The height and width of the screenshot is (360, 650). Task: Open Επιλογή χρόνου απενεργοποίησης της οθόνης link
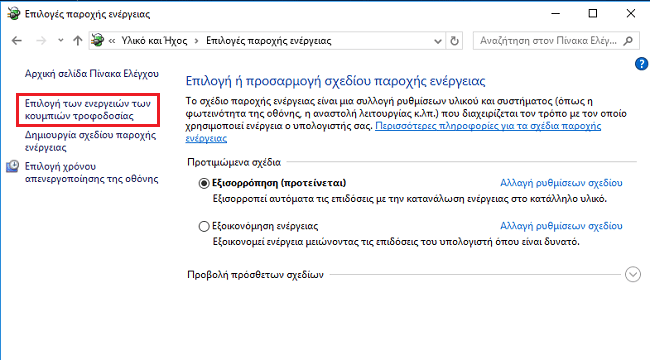(92, 173)
